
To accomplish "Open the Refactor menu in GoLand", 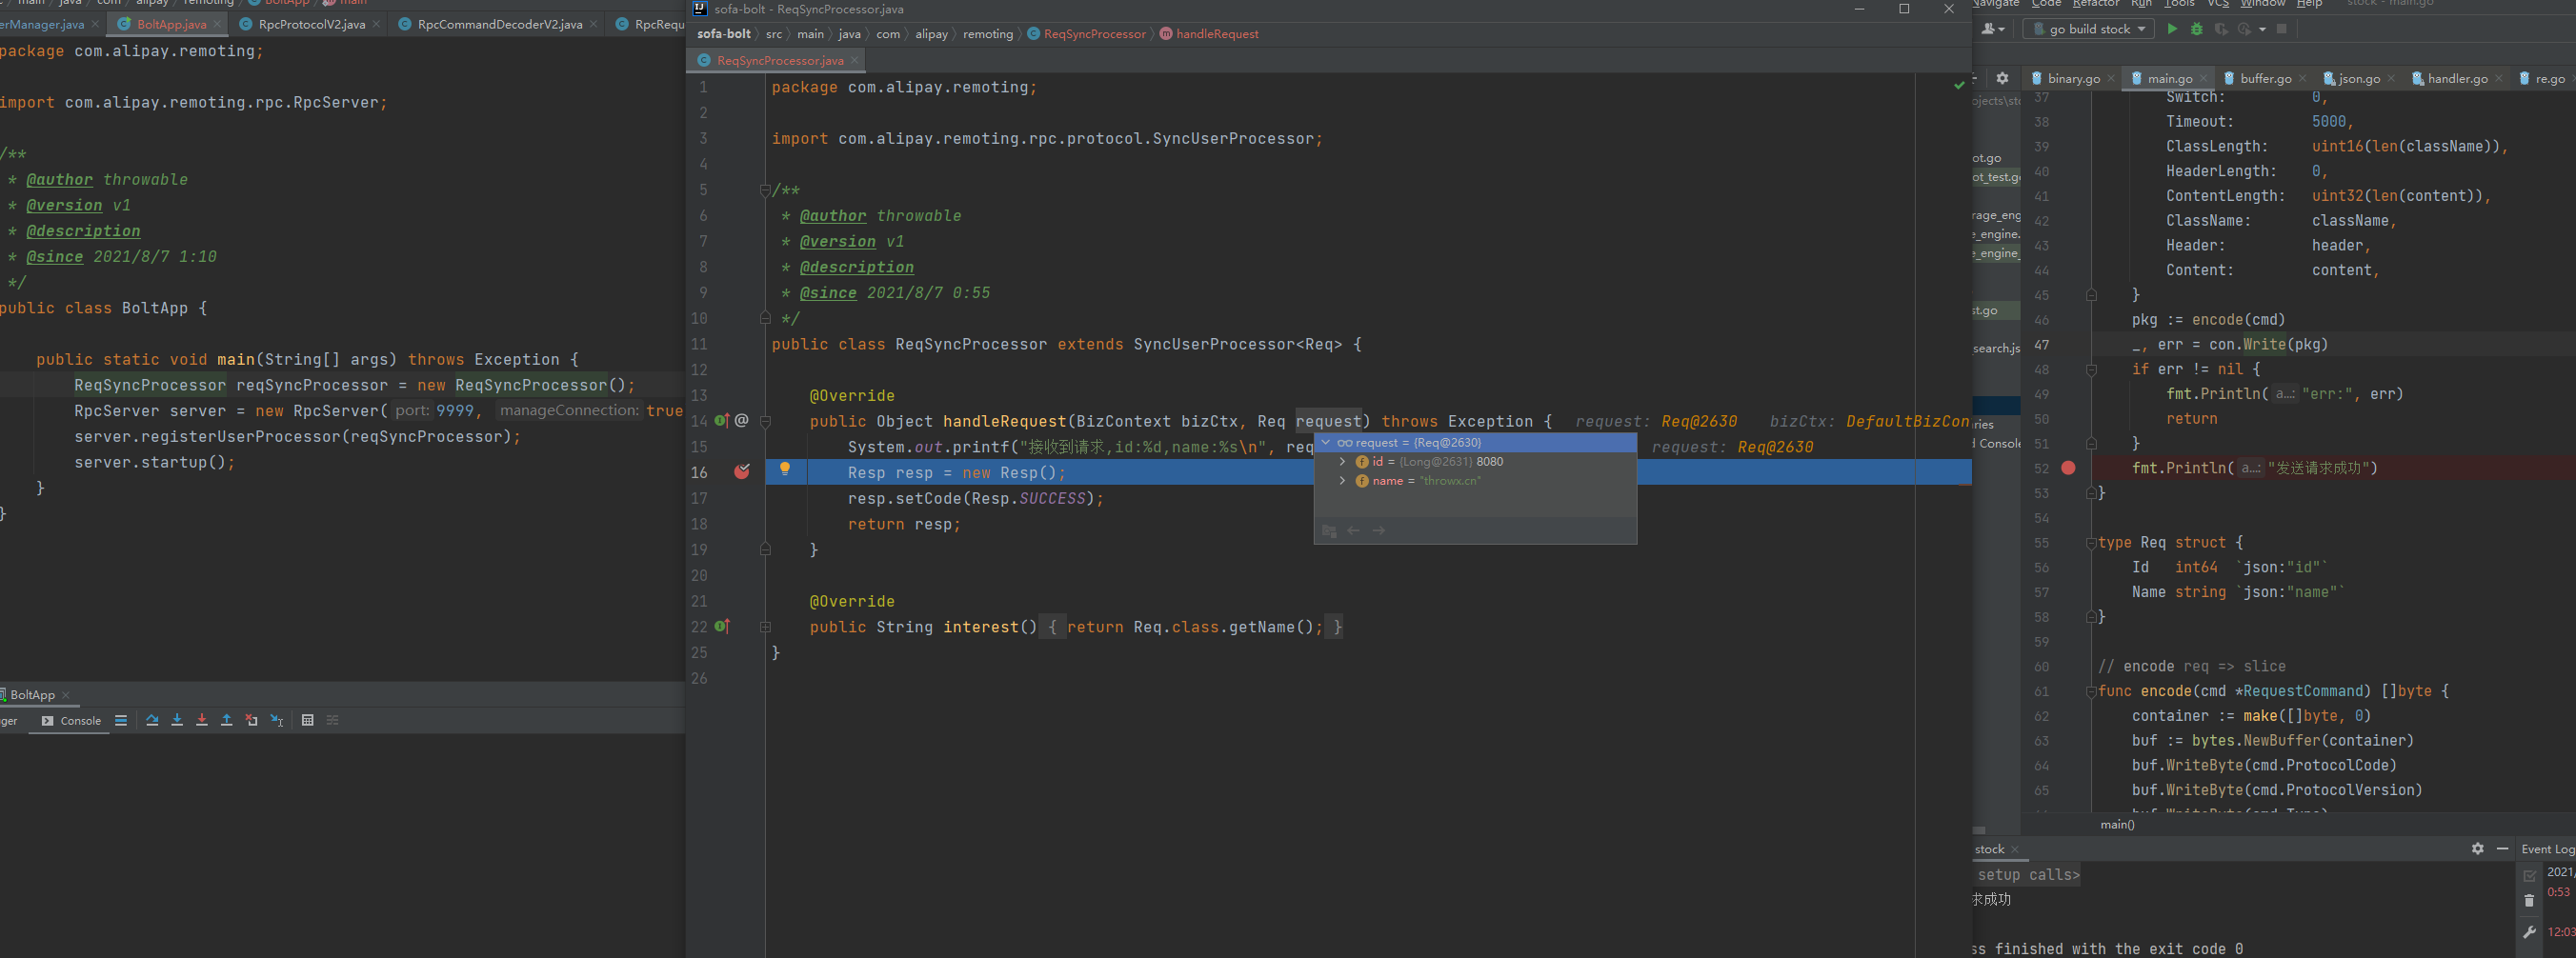I will tap(2095, 3).
